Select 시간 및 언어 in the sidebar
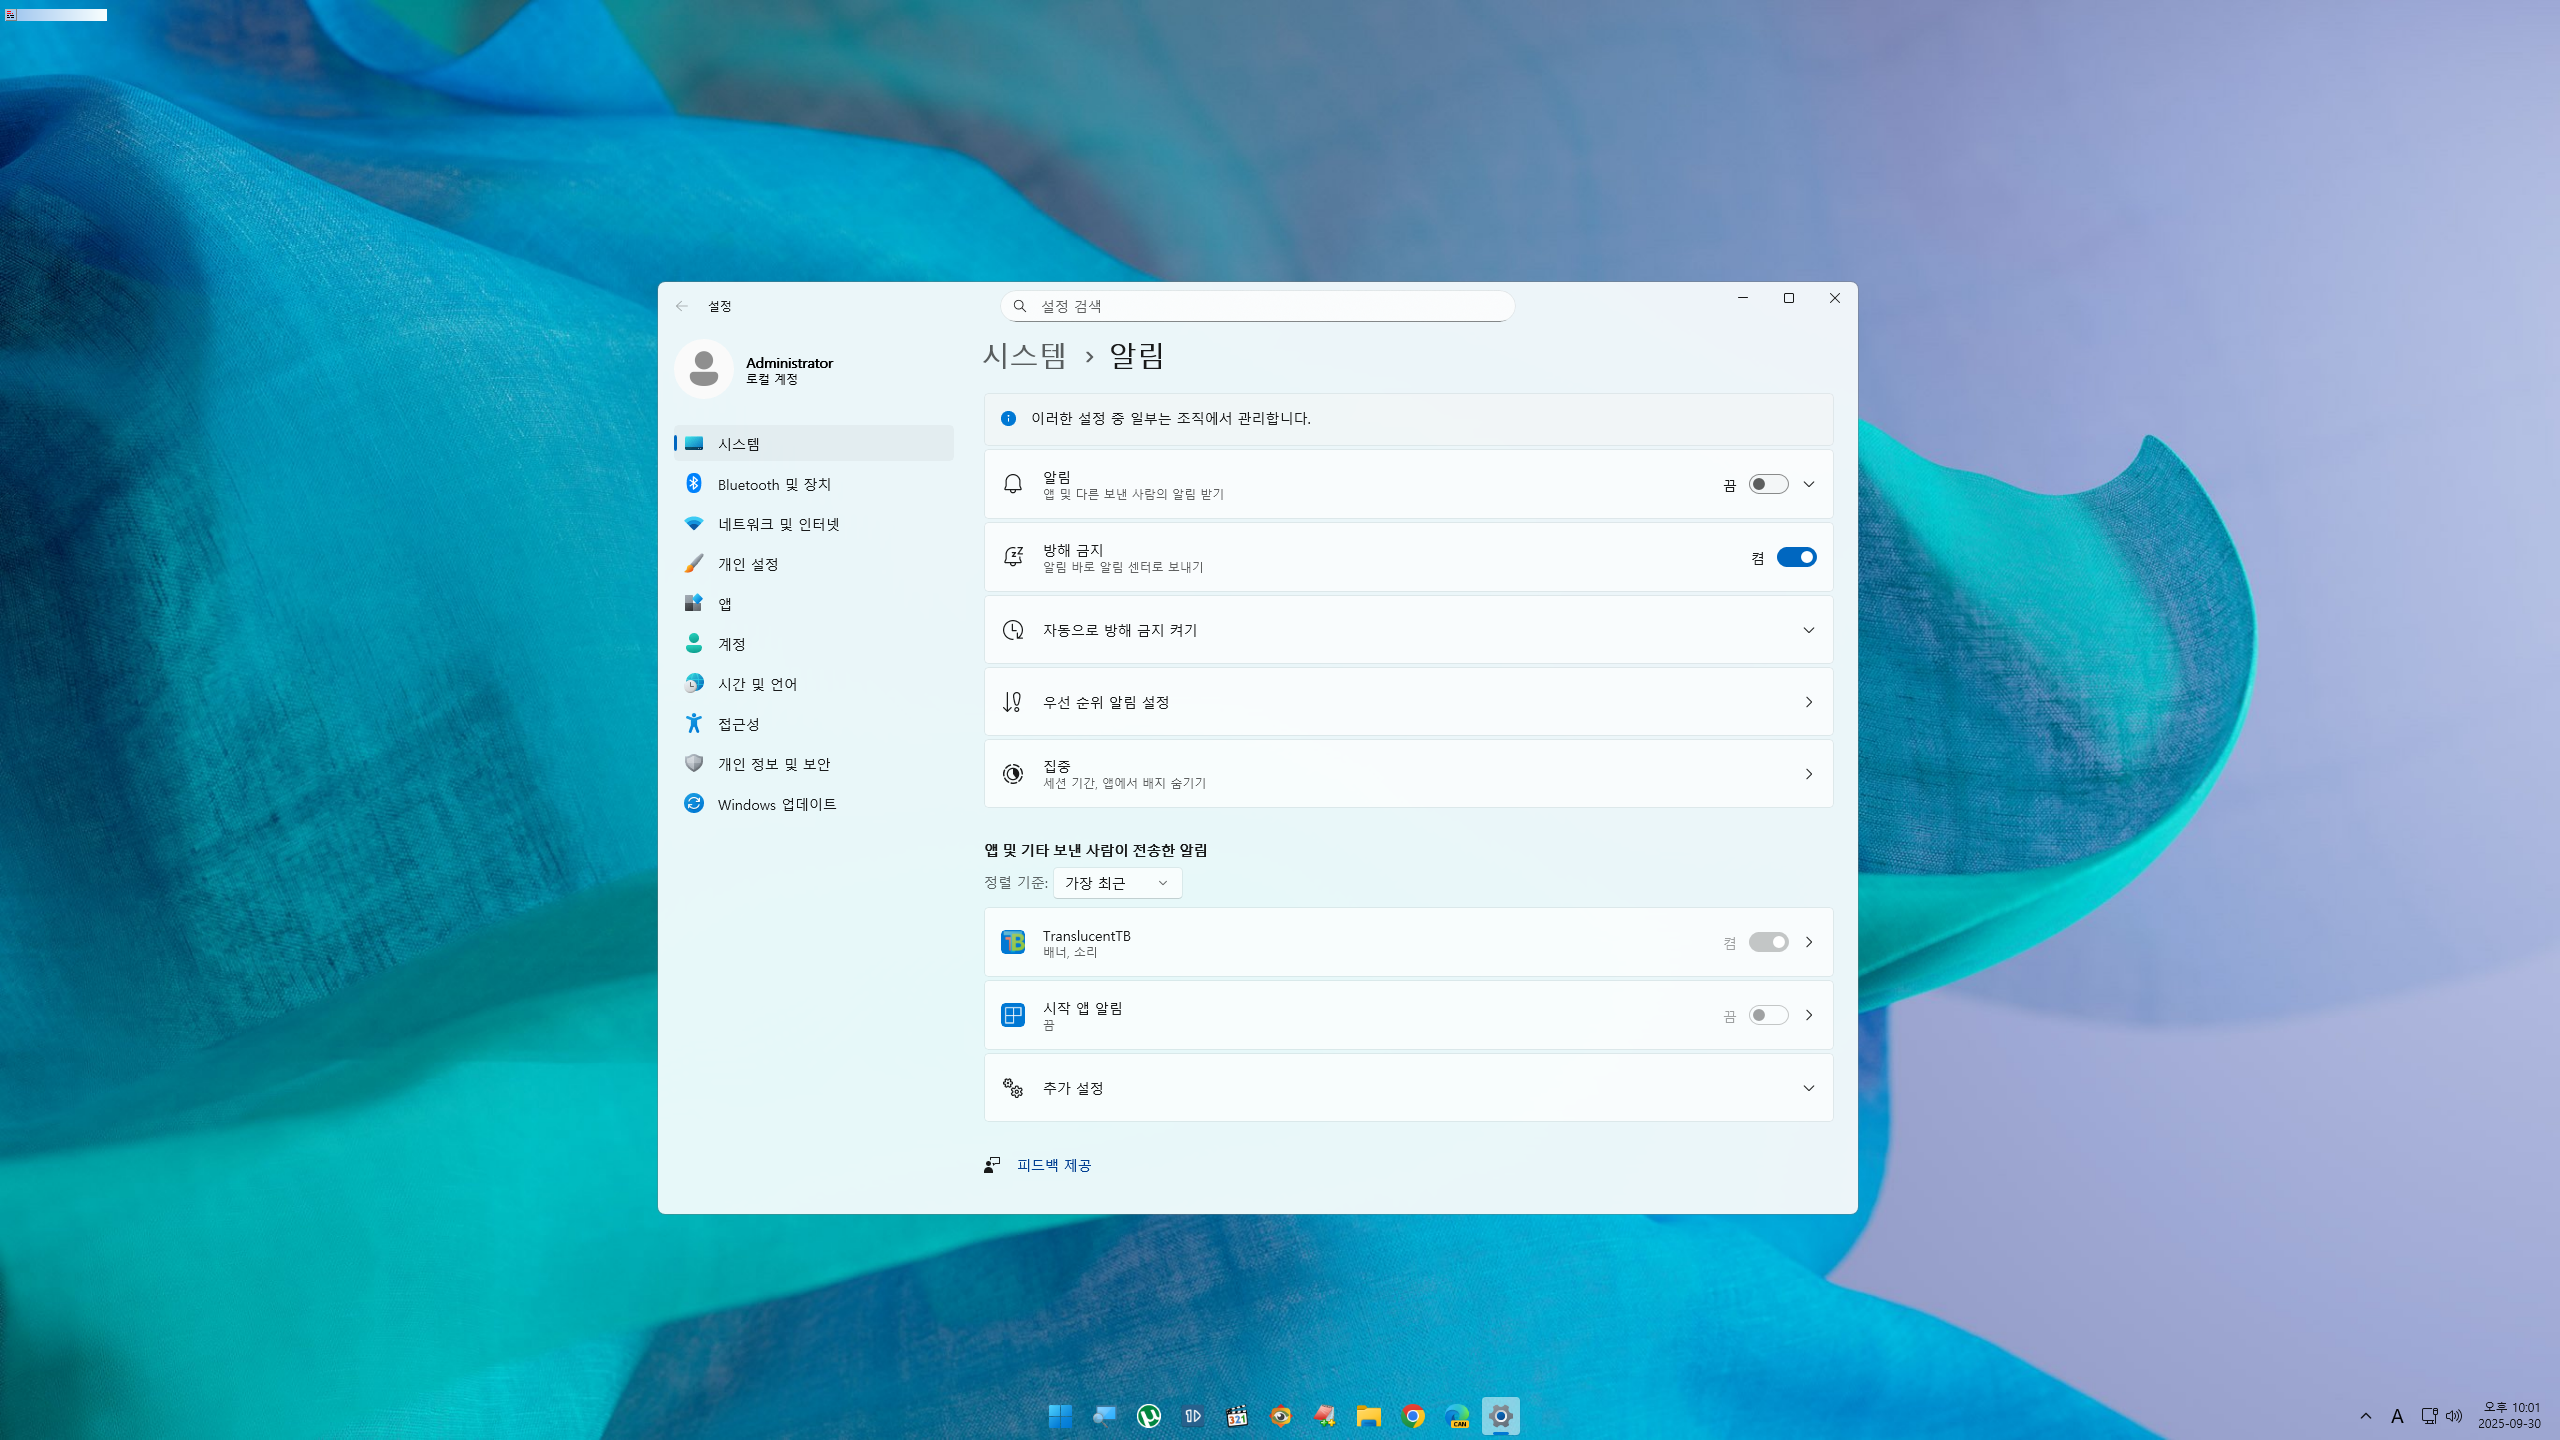The width and height of the screenshot is (2560, 1440). 757,684
